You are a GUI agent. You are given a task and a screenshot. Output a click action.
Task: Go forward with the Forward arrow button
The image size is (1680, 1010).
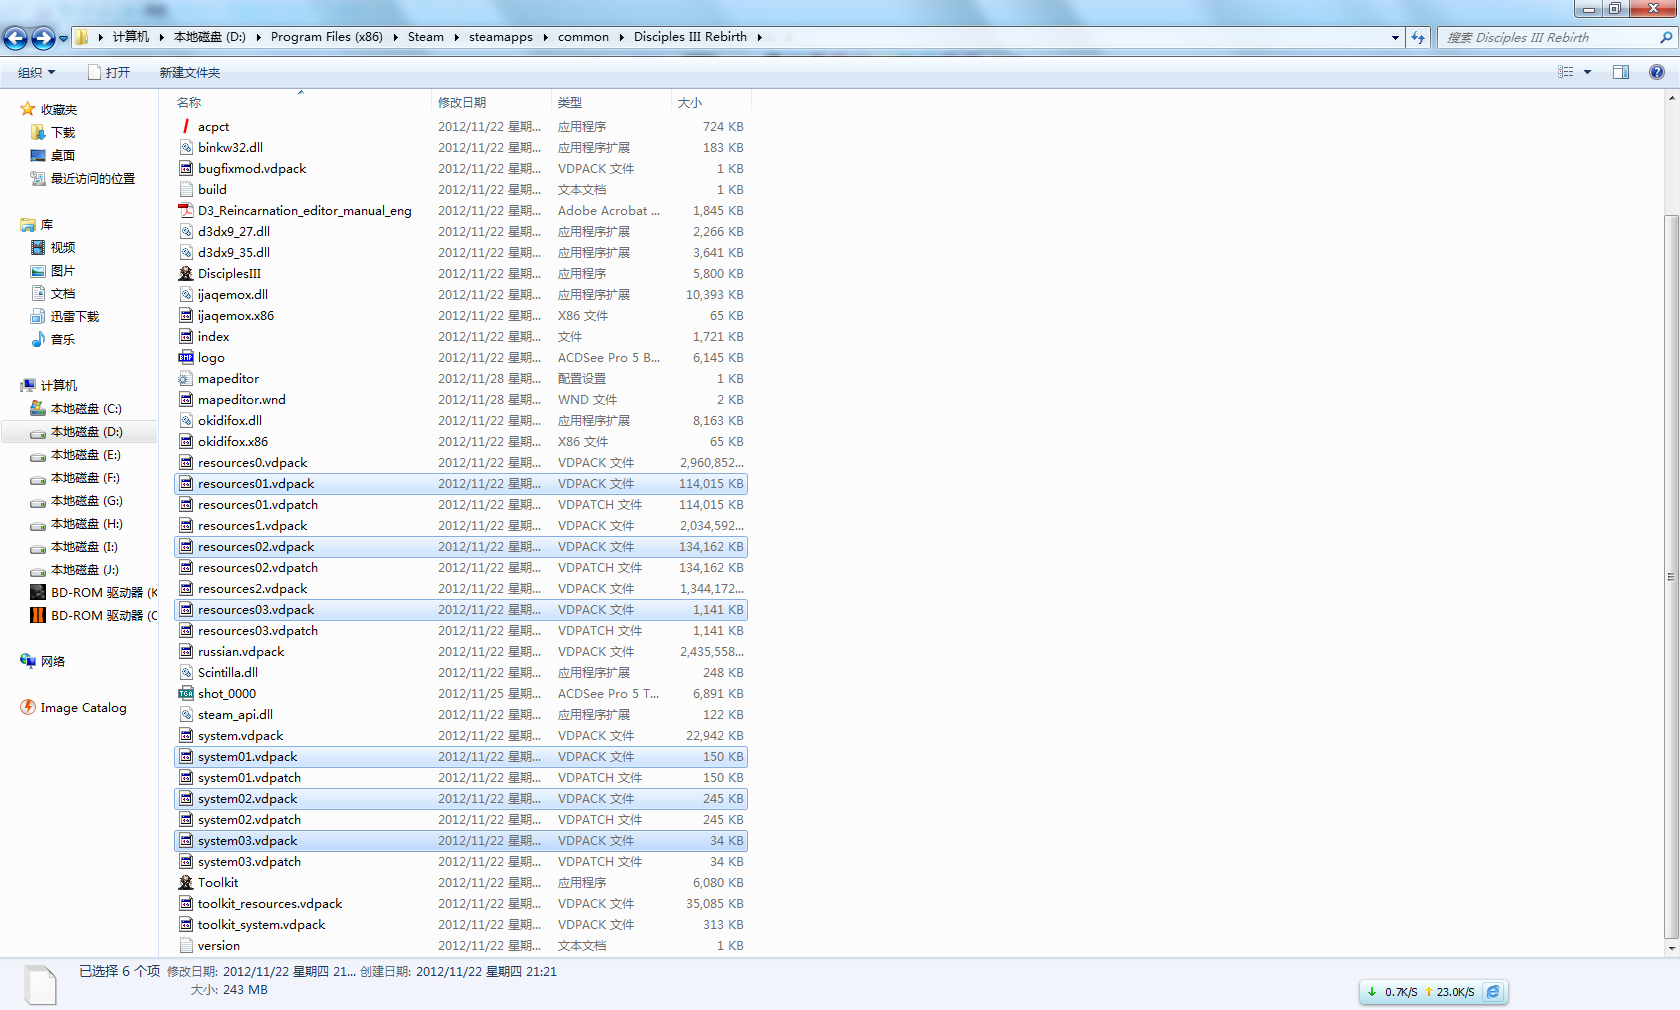pyautogui.click(x=43, y=38)
